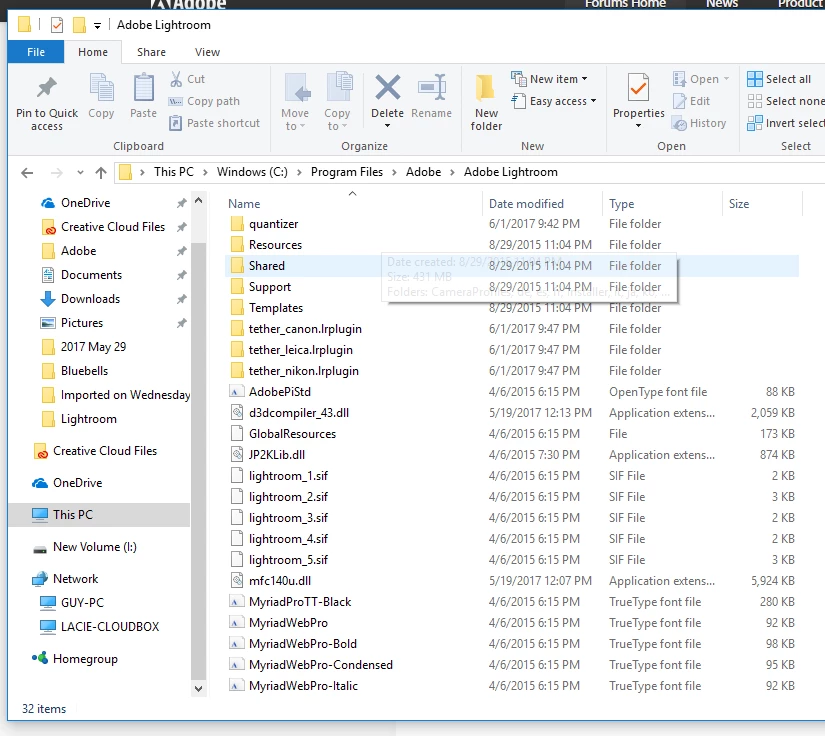This screenshot has width=825, height=736.
Task: Click the Copy icon in Clipboard group
Action: pos(101,87)
